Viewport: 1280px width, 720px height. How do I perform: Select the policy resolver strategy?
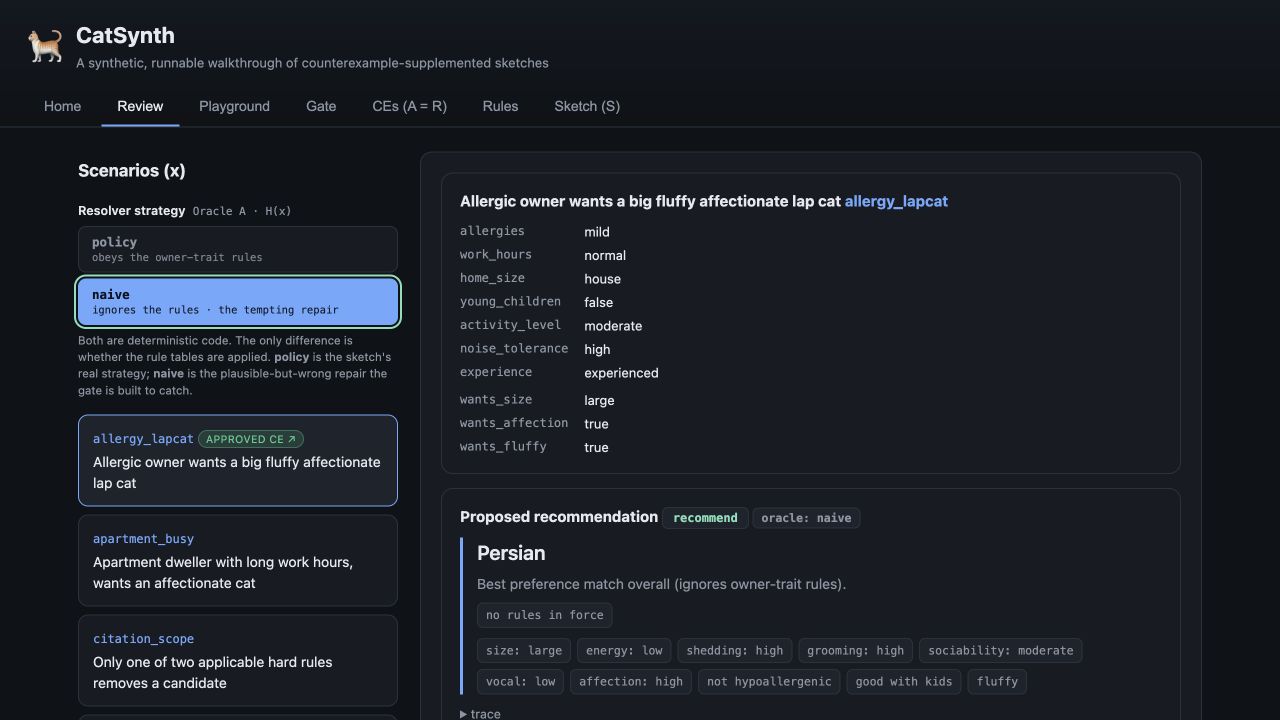(x=238, y=249)
